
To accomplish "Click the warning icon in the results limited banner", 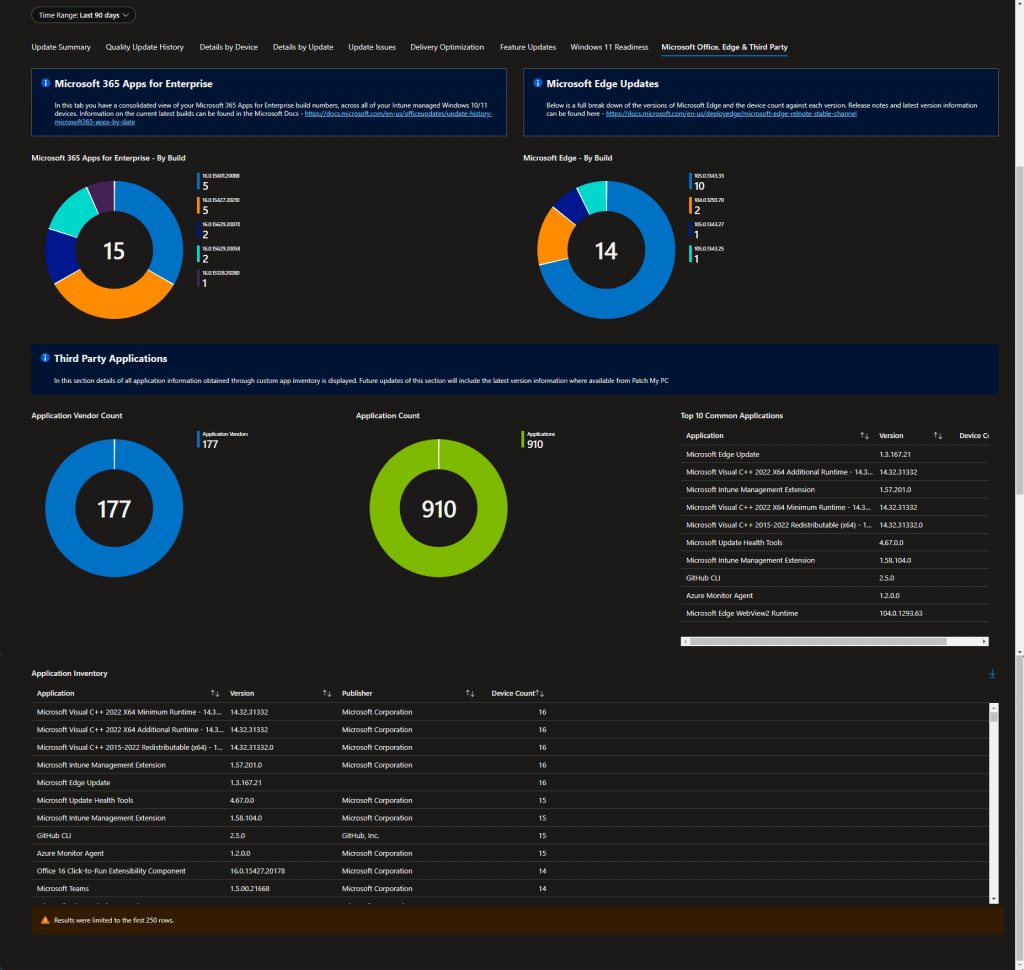I will click(45, 920).
